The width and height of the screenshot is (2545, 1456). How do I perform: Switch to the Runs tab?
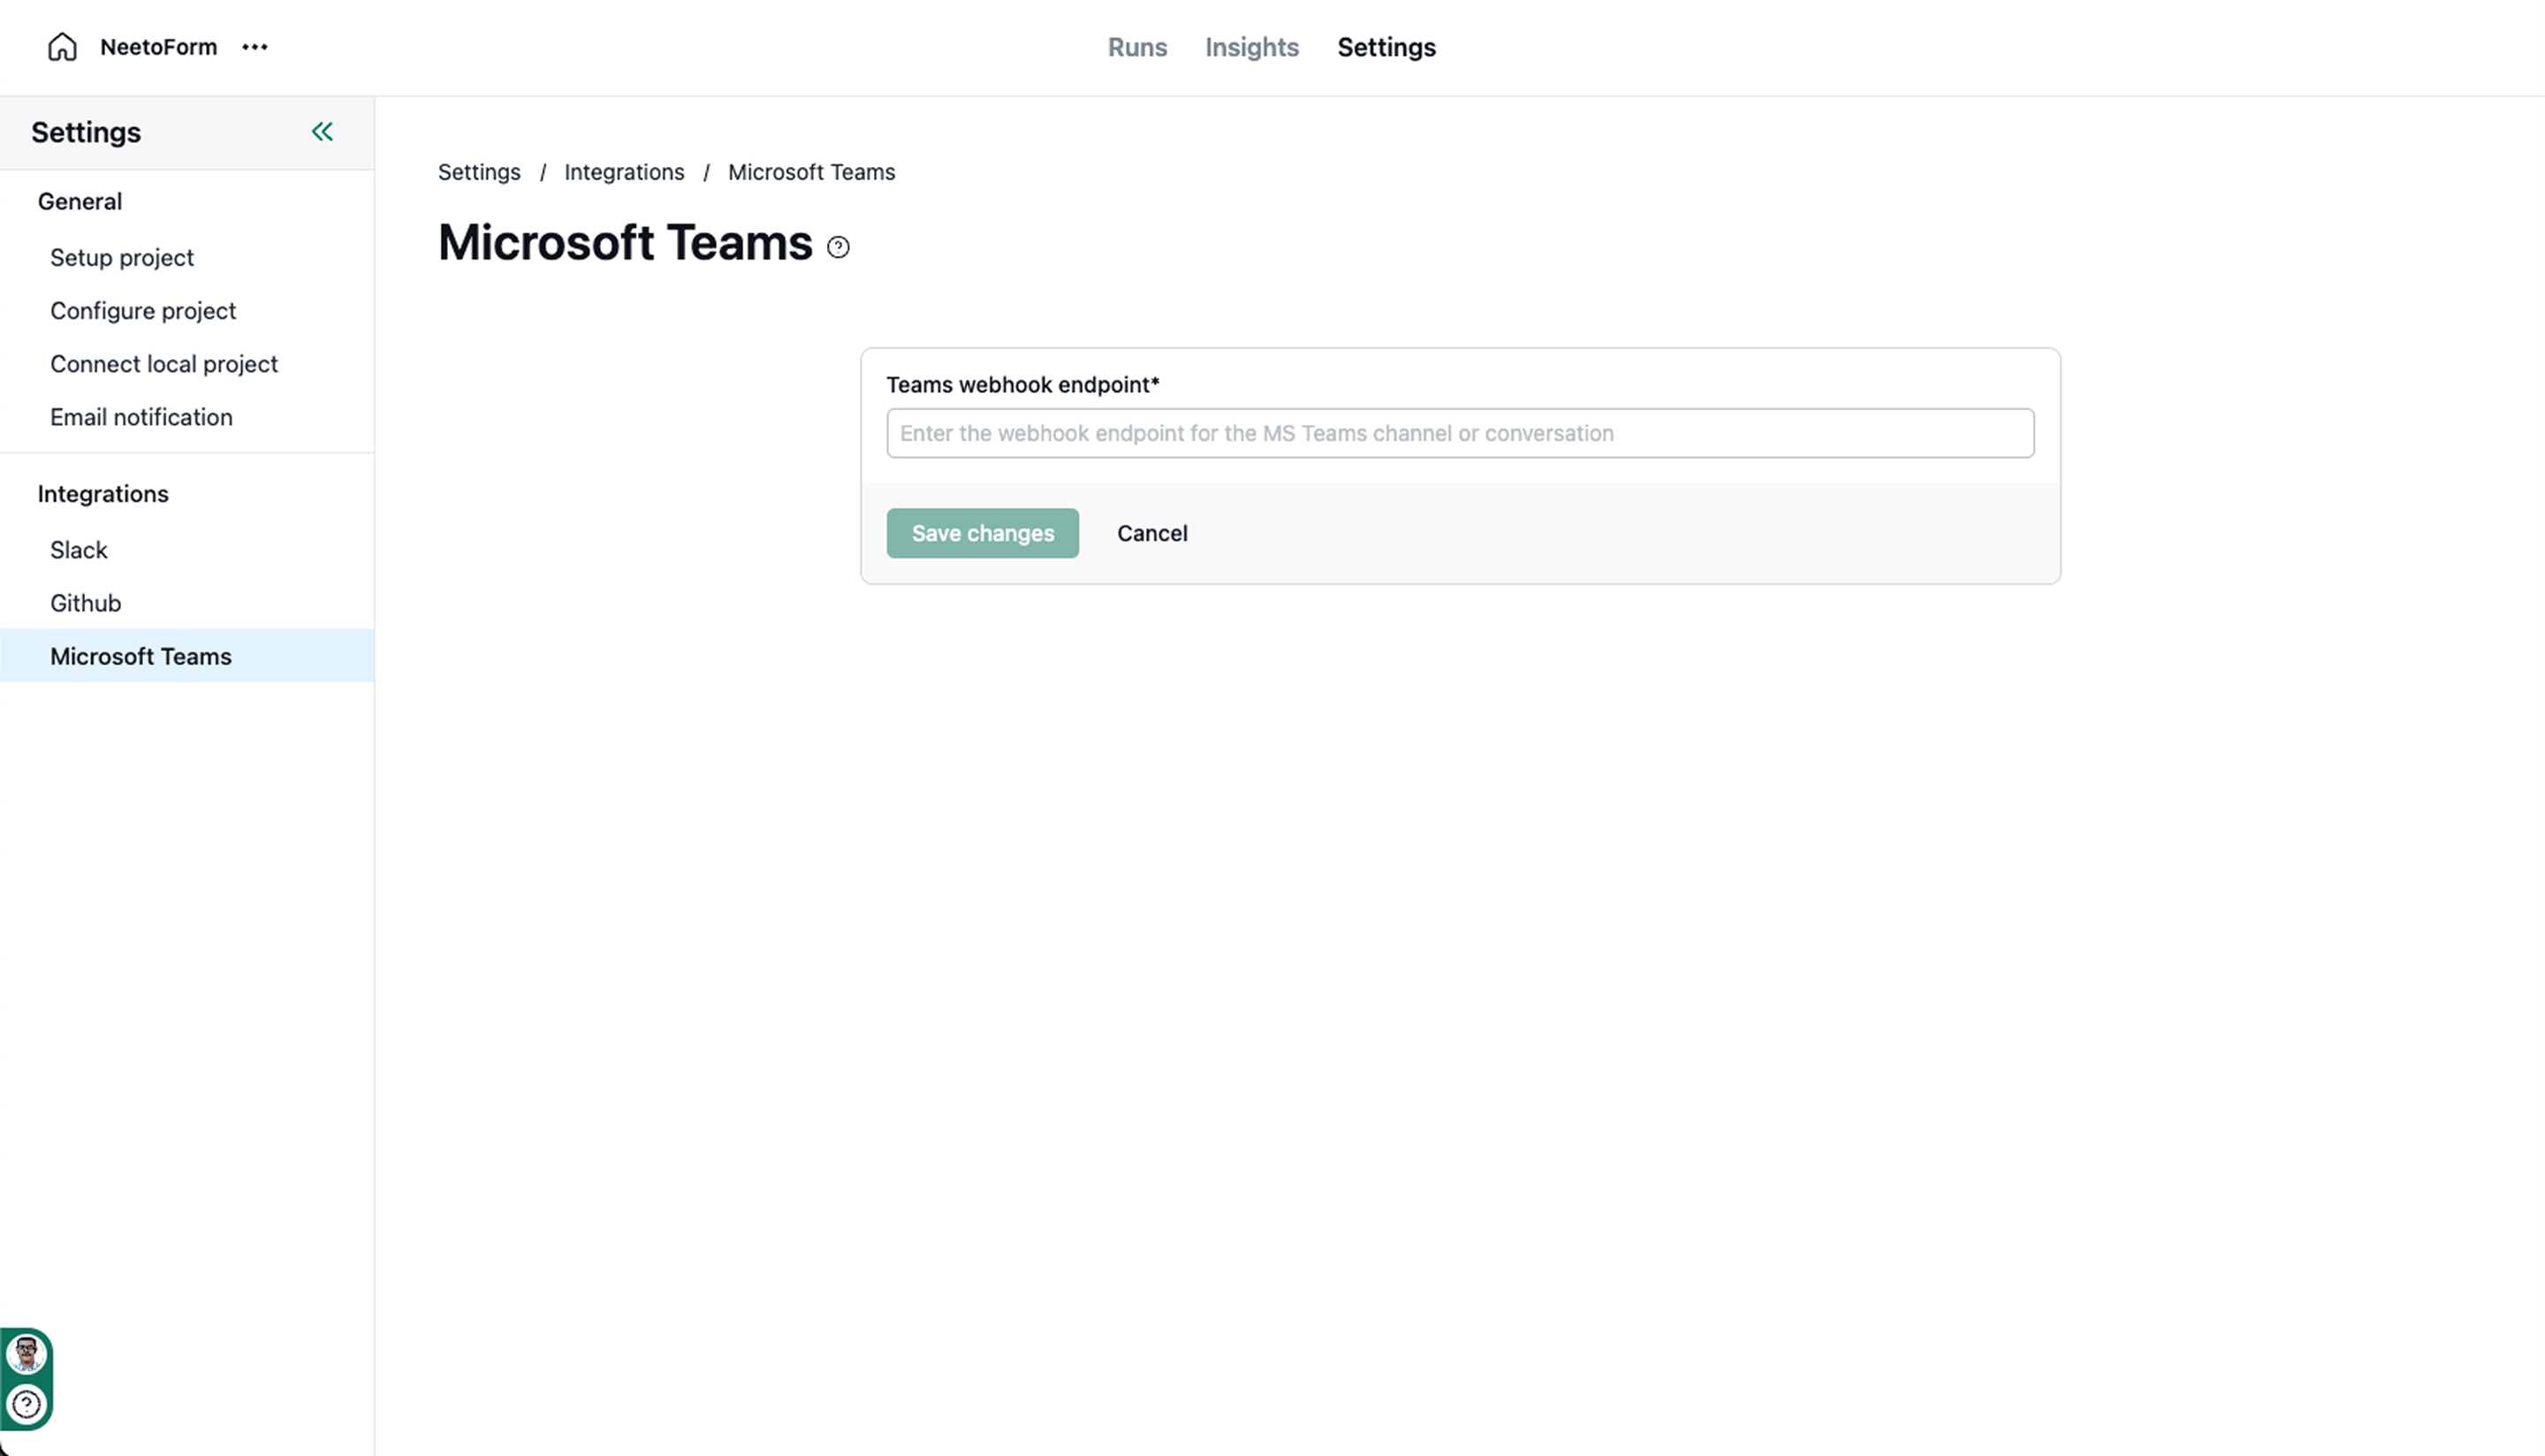tap(1137, 47)
